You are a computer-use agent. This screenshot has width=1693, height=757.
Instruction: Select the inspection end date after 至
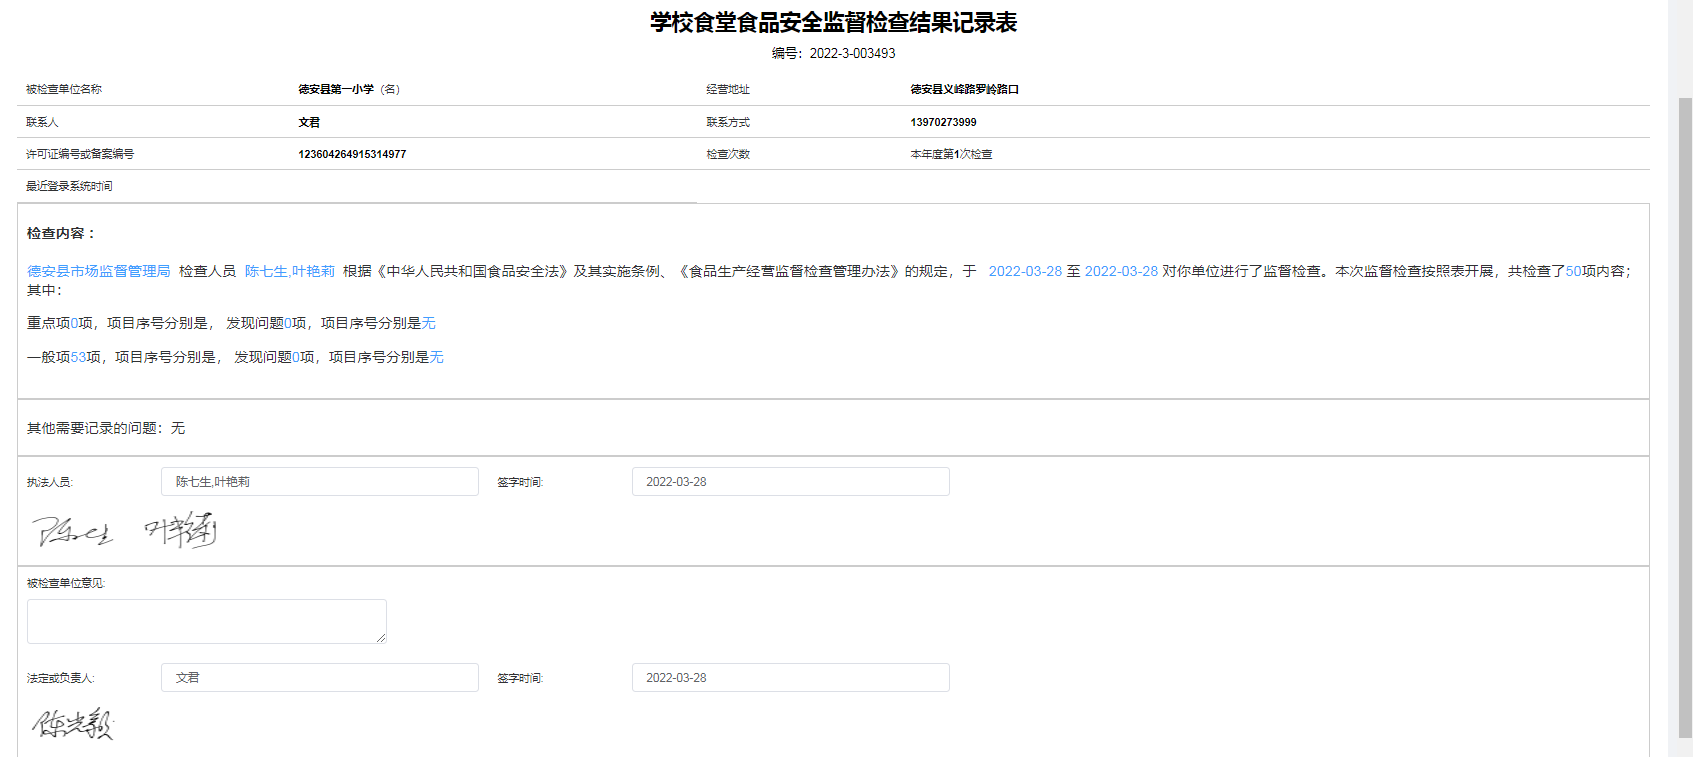pos(1121,271)
